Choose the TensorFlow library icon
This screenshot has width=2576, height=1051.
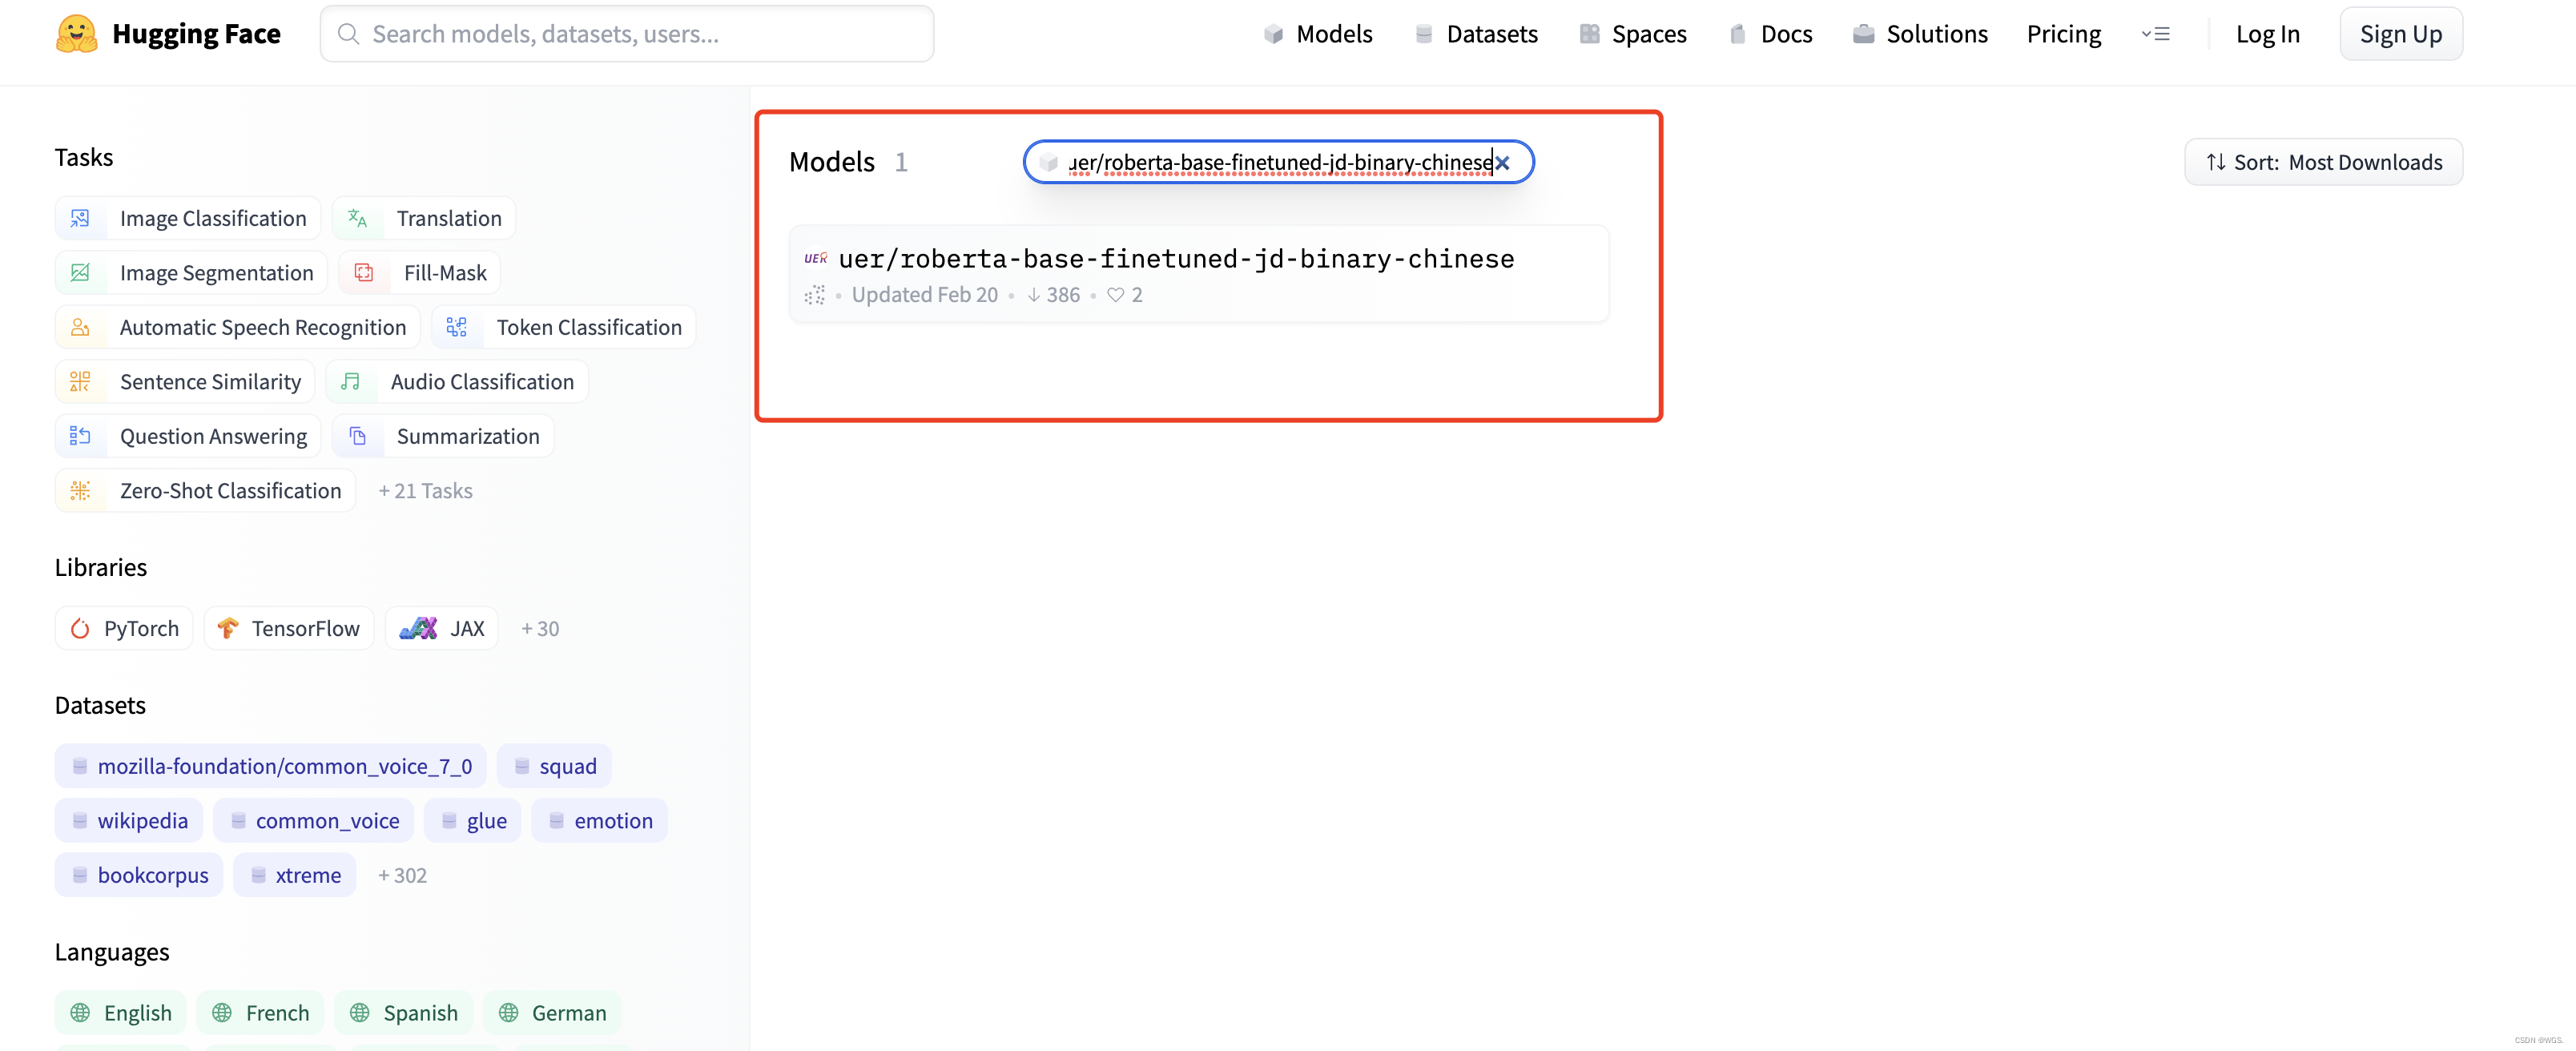point(228,628)
